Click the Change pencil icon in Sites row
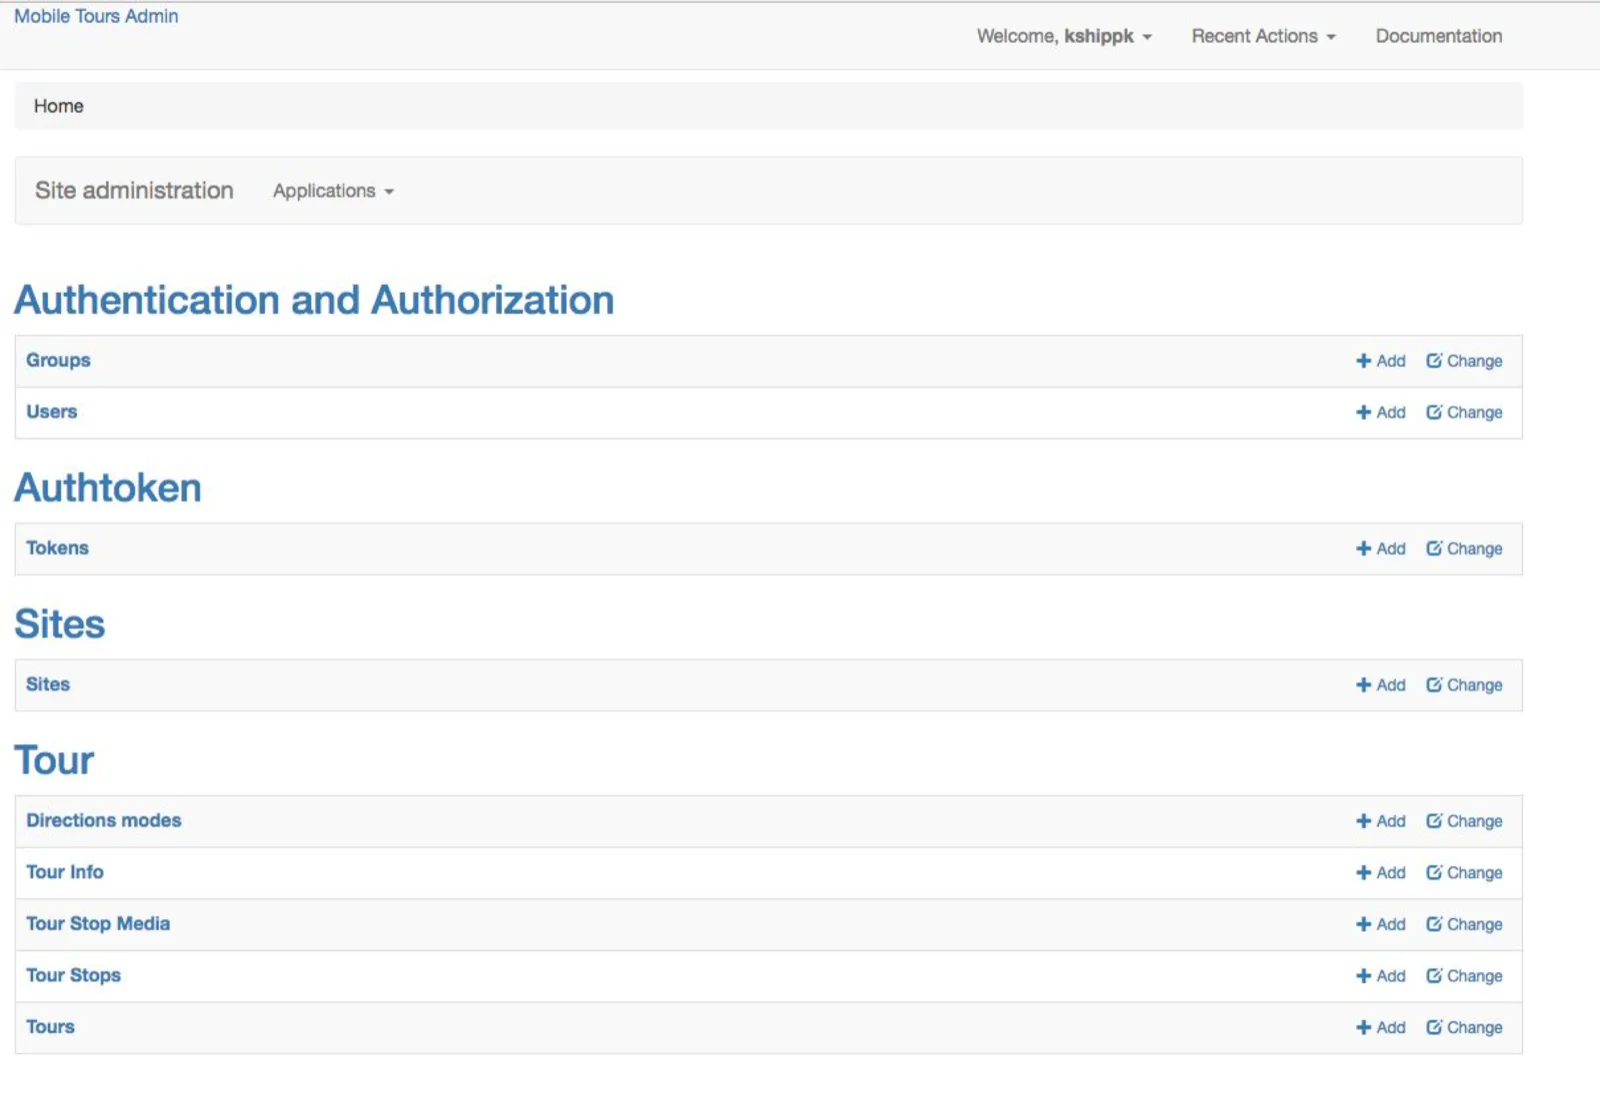Screen dimensions: 1600x1118 [1434, 684]
